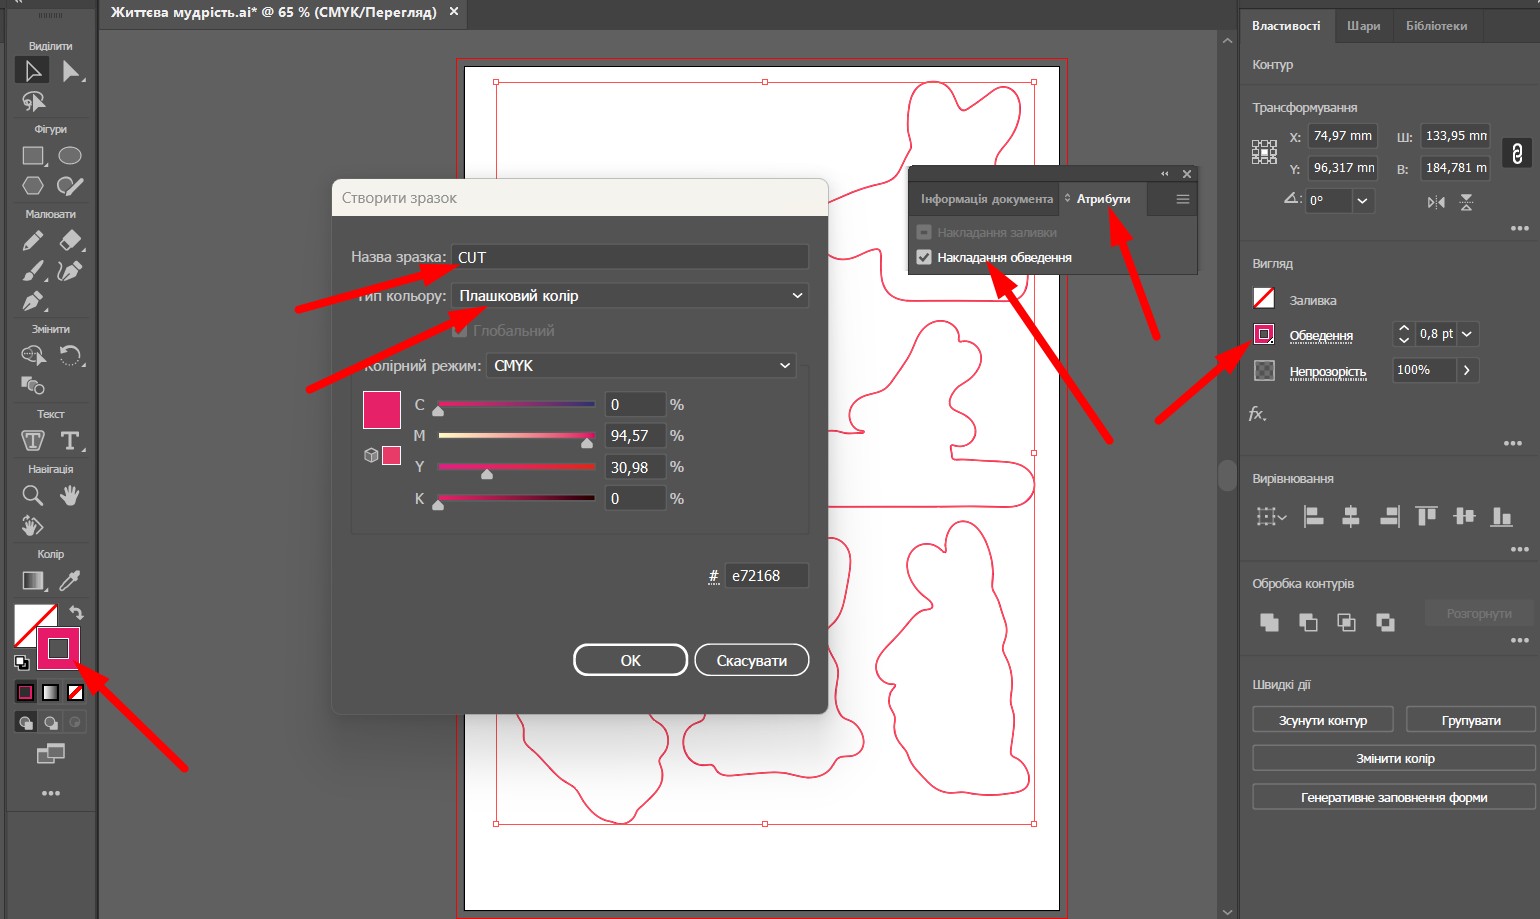The width and height of the screenshot is (1540, 919).
Task: Select the Eyedropper tool
Action: 70,581
